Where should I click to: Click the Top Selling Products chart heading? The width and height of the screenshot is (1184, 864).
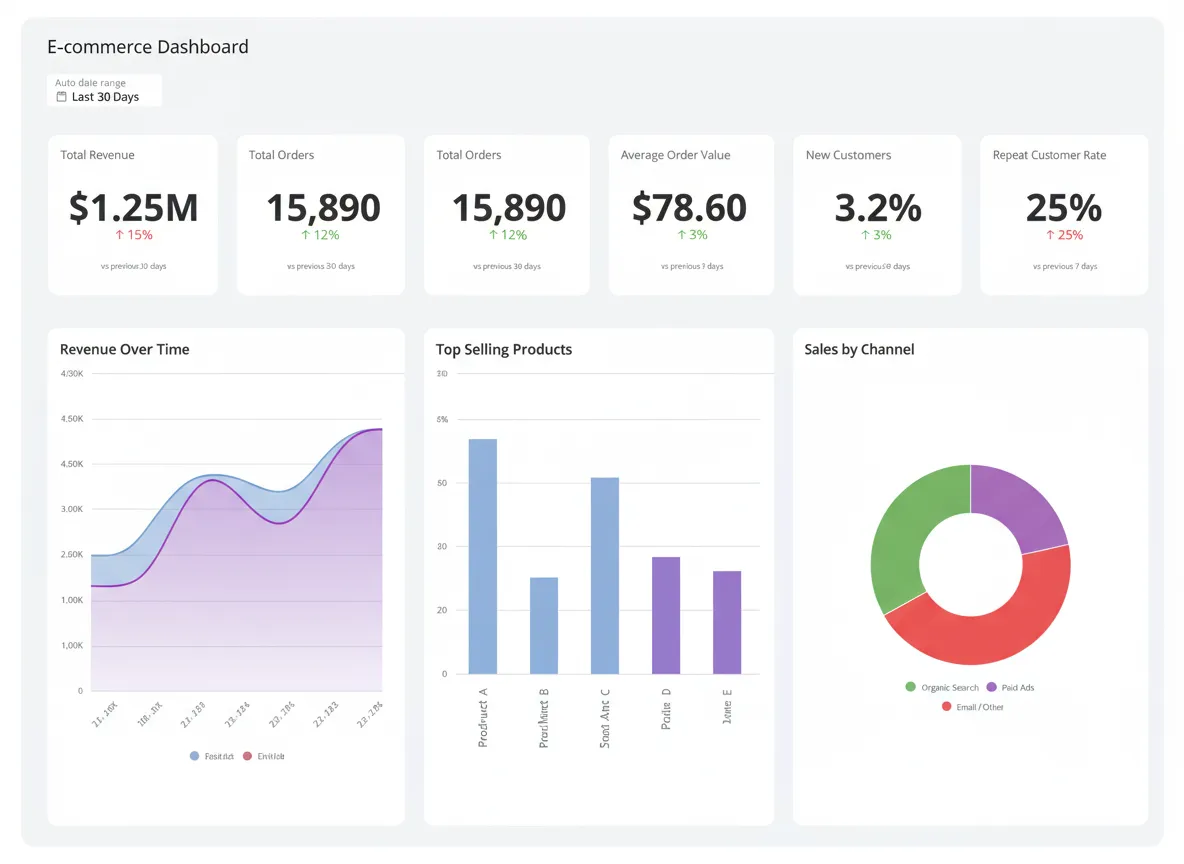[503, 349]
